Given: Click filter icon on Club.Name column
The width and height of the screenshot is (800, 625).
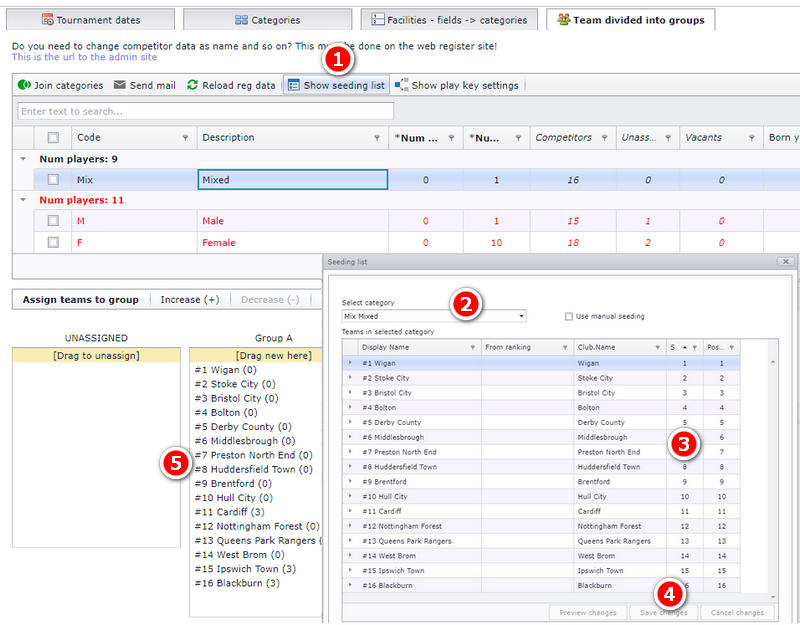Looking at the screenshot, I should tap(657, 347).
